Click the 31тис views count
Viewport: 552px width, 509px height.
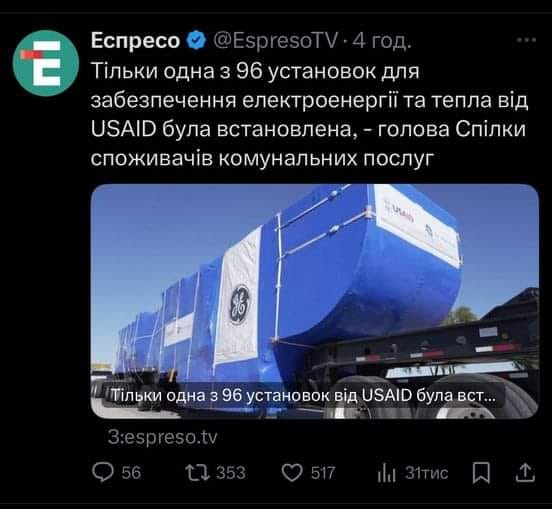tap(426, 472)
